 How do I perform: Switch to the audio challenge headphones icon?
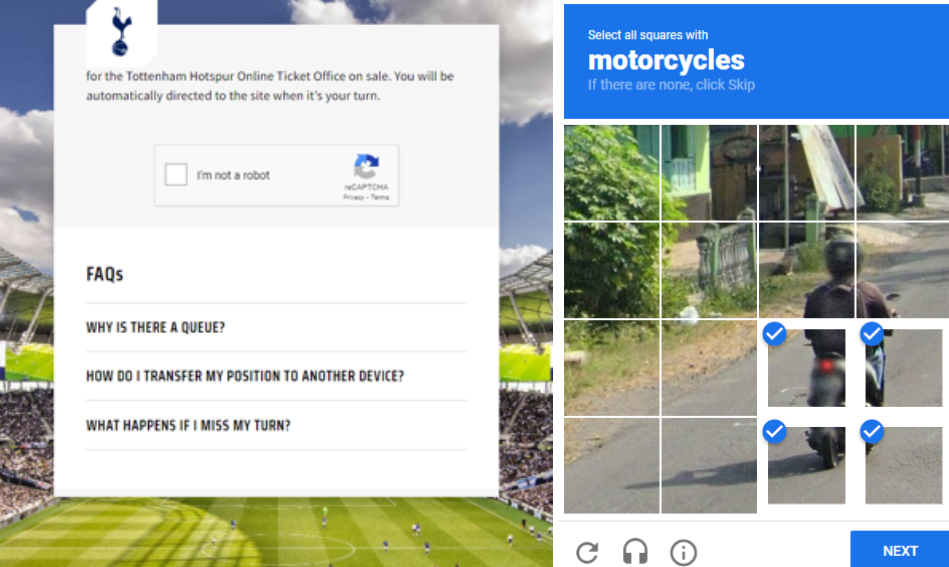pyautogui.click(x=635, y=552)
